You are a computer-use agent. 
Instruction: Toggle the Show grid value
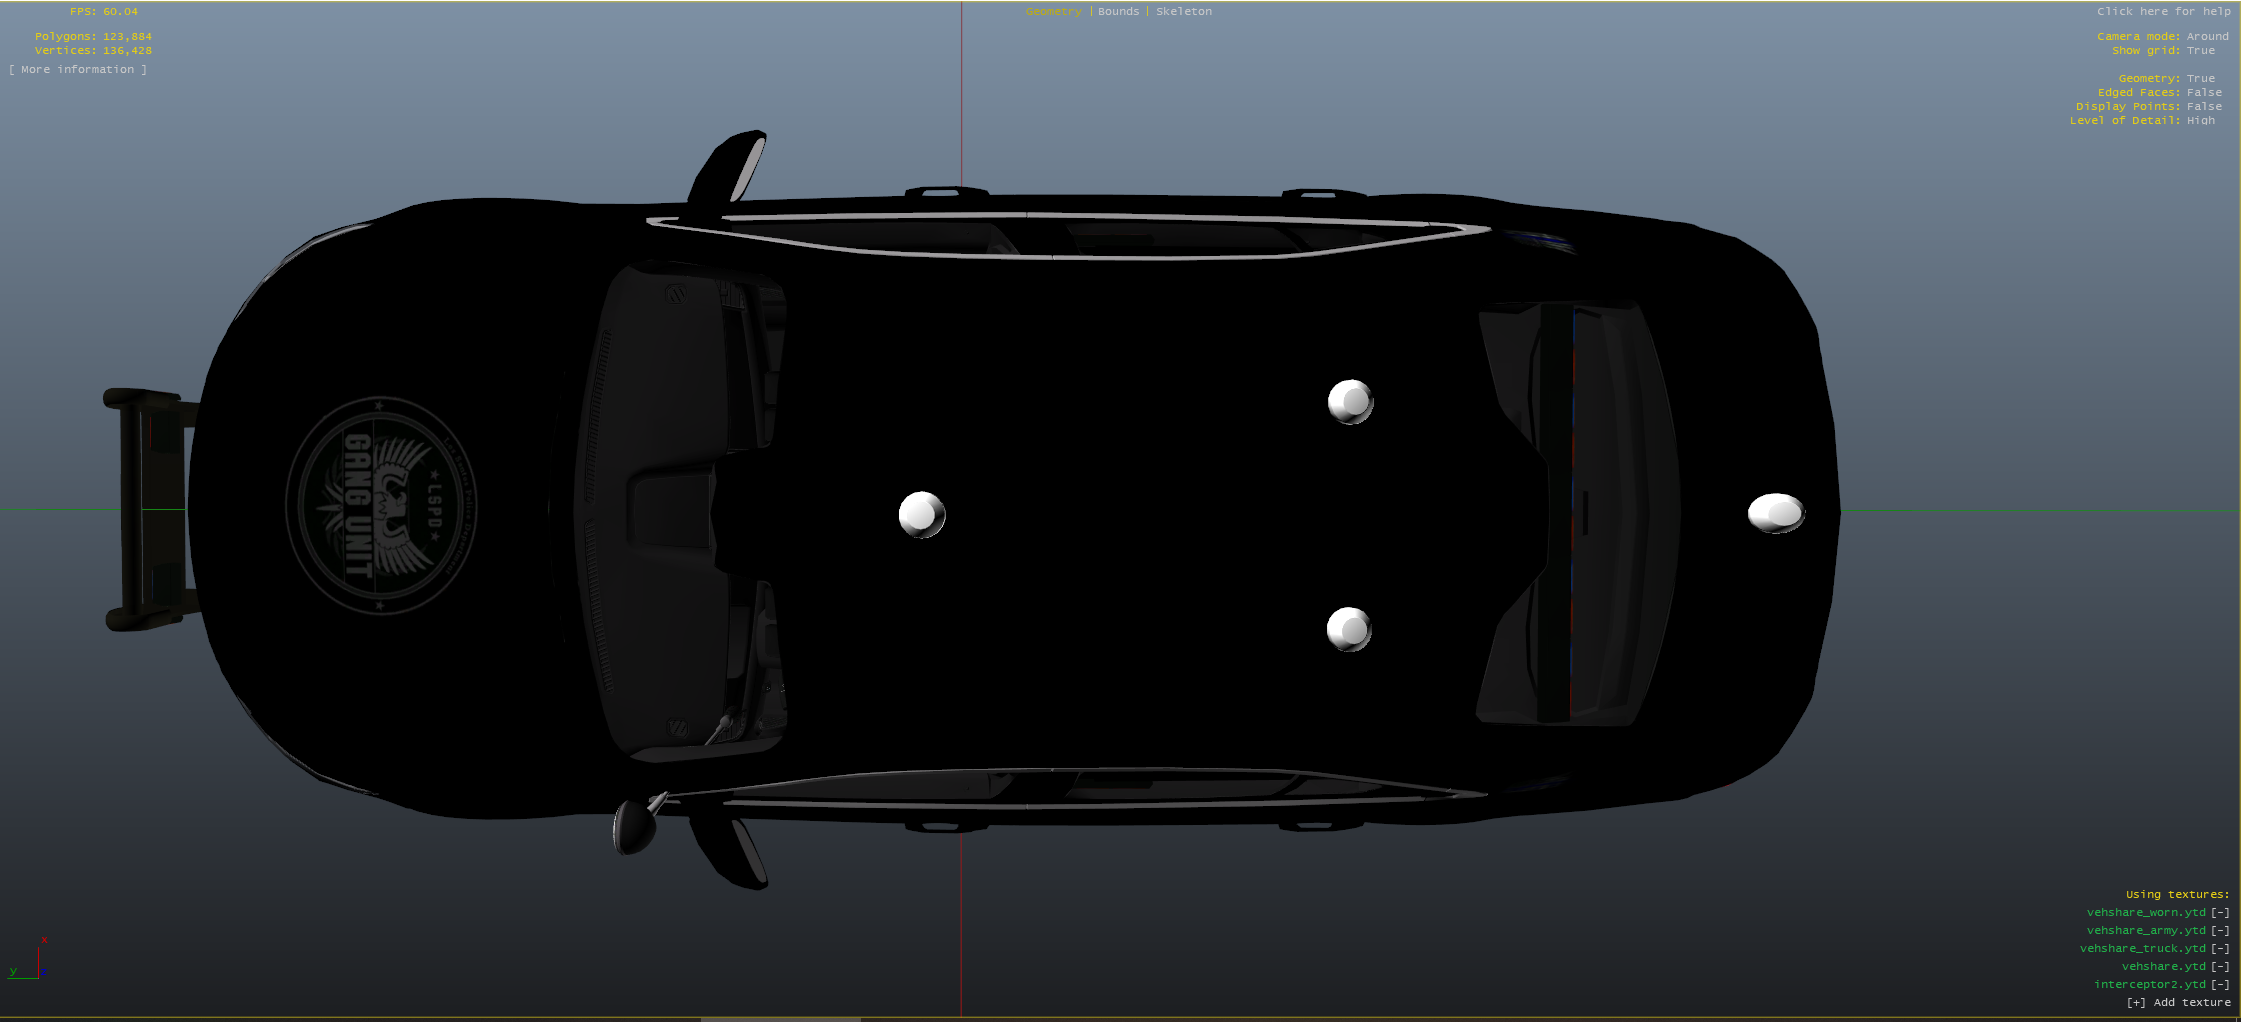click(x=2200, y=50)
